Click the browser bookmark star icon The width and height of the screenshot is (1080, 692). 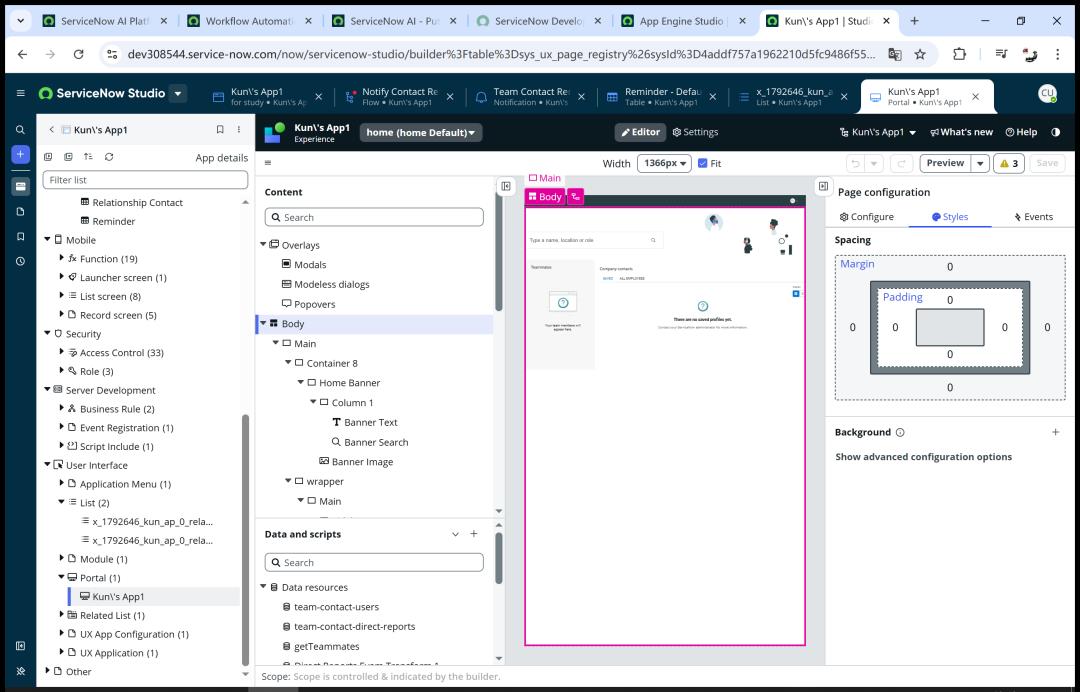pyautogui.click(x=920, y=54)
